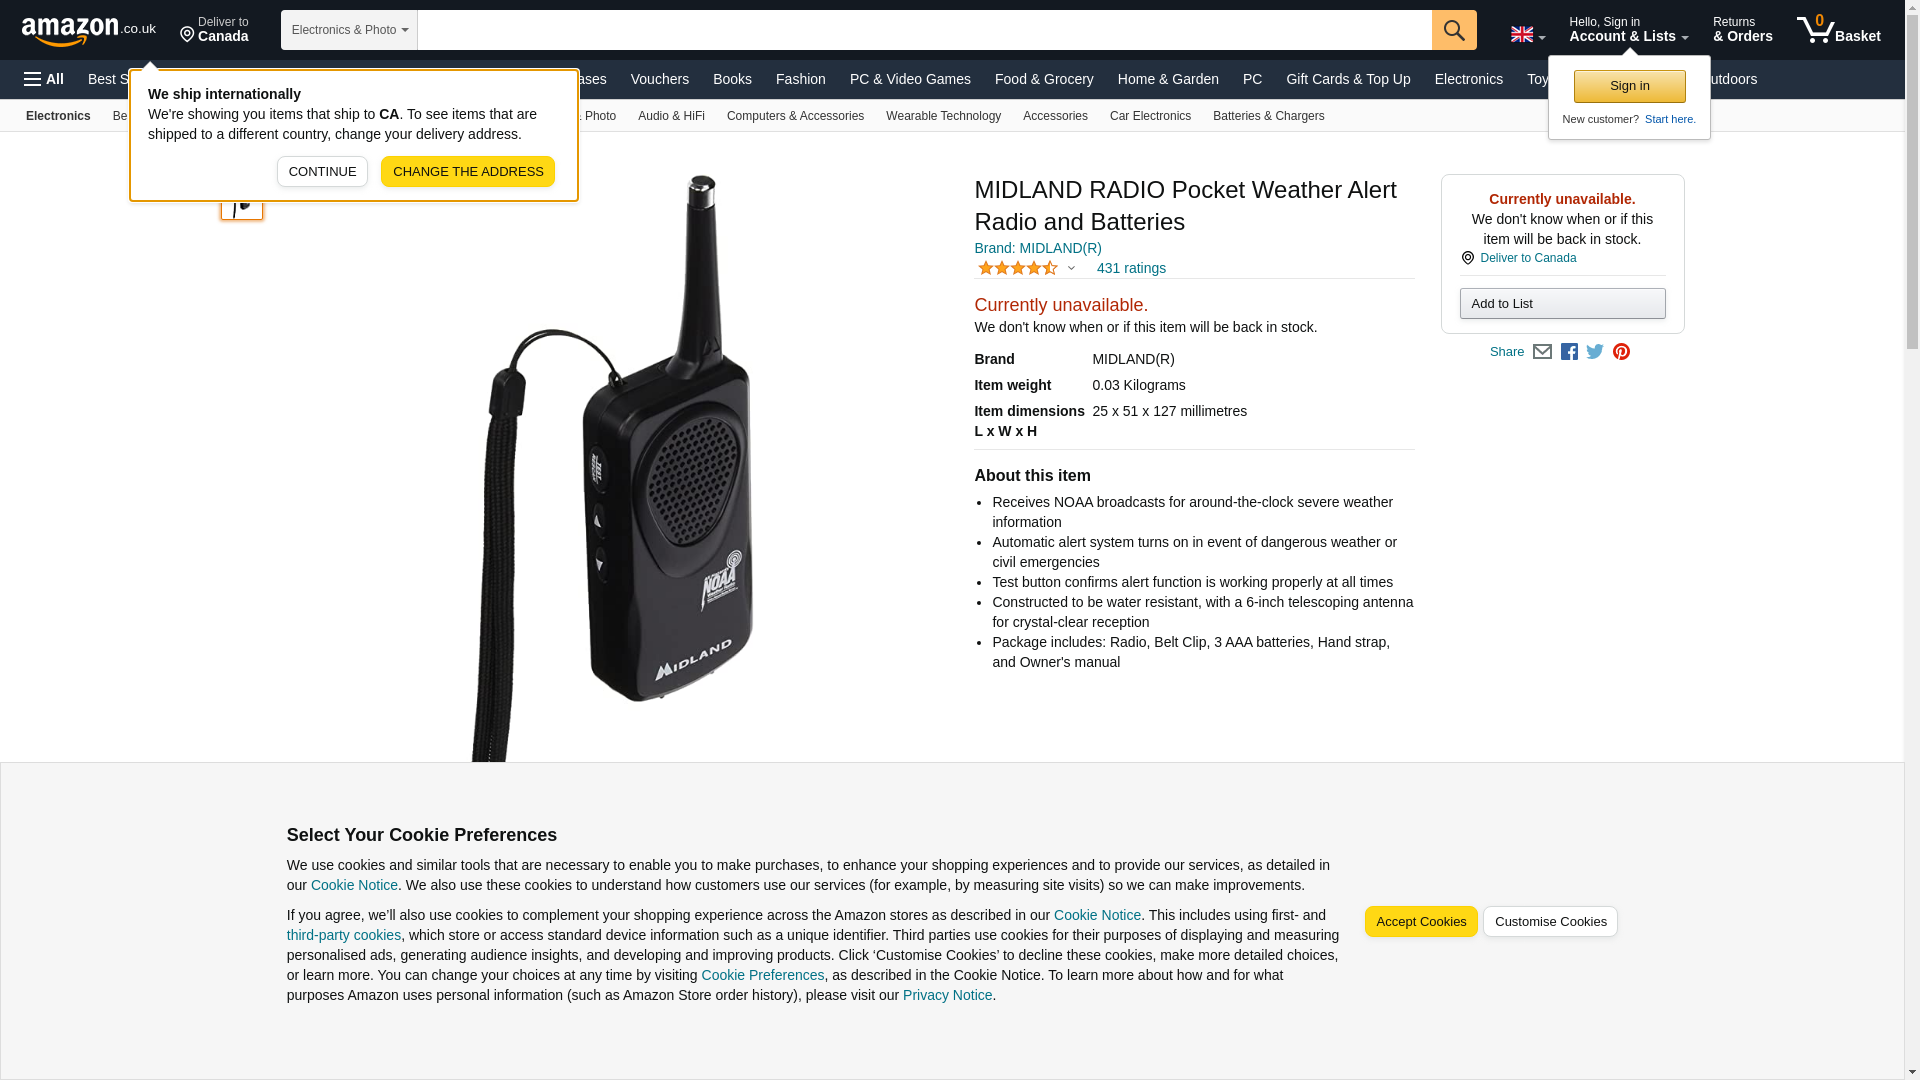Expand the Electronics & Photo search category dropdown
The width and height of the screenshot is (1920, 1080).
pyautogui.click(x=349, y=30)
